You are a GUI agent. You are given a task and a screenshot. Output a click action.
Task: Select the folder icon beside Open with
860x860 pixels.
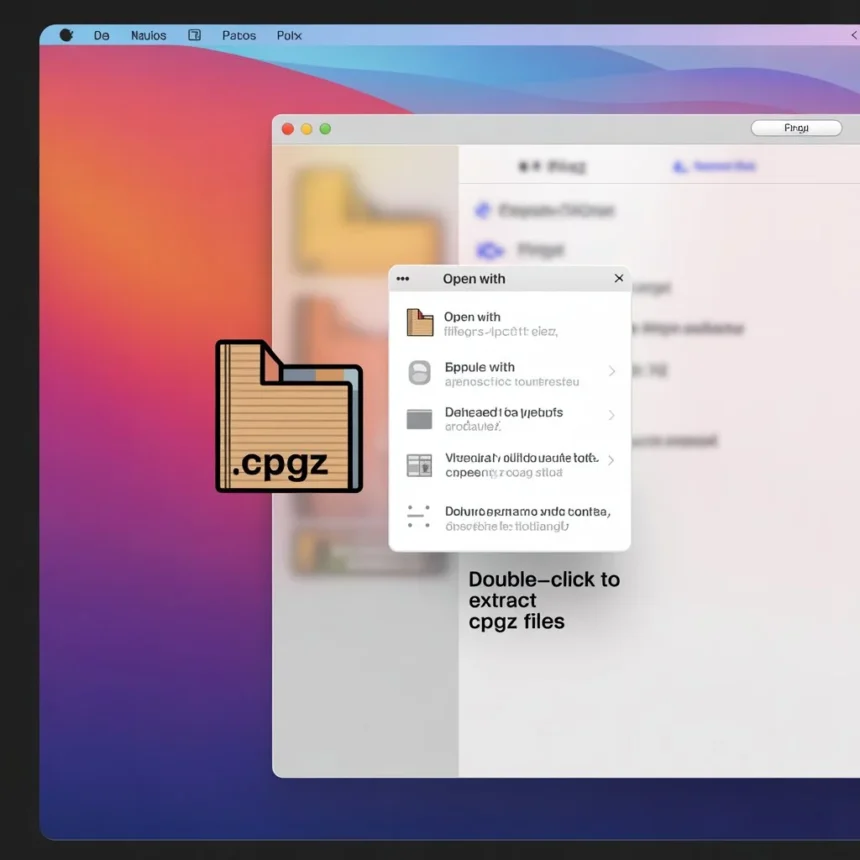pos(421,320)
